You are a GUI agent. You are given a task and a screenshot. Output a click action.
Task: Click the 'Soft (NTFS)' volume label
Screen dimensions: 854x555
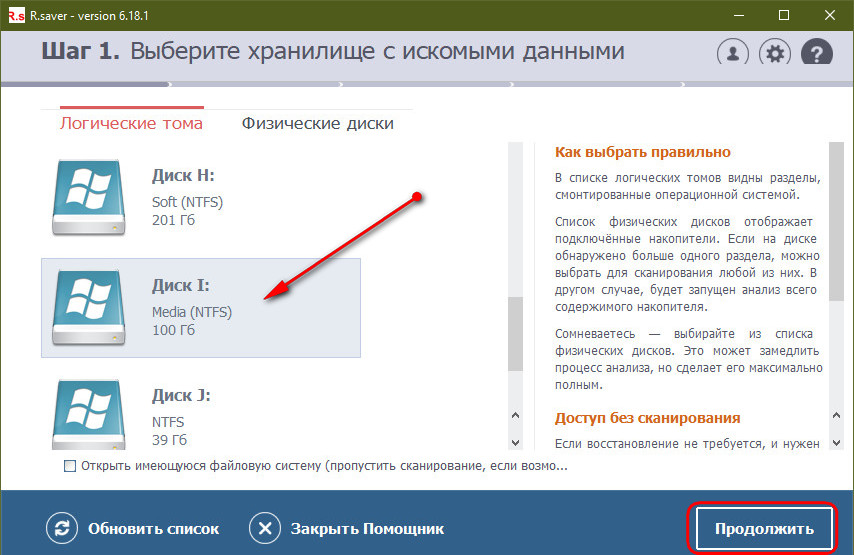coord(187,202)
